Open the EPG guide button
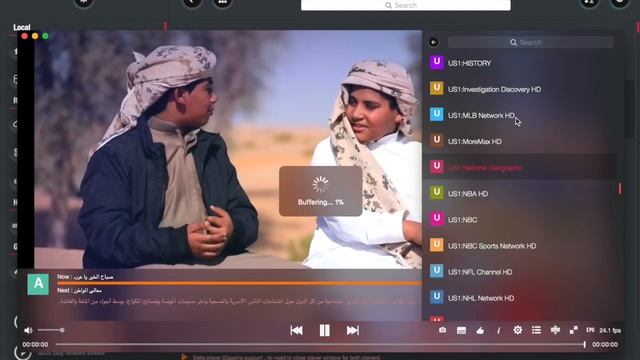The height and width of the screenshot is (360, 640). [x=590, y=330]
